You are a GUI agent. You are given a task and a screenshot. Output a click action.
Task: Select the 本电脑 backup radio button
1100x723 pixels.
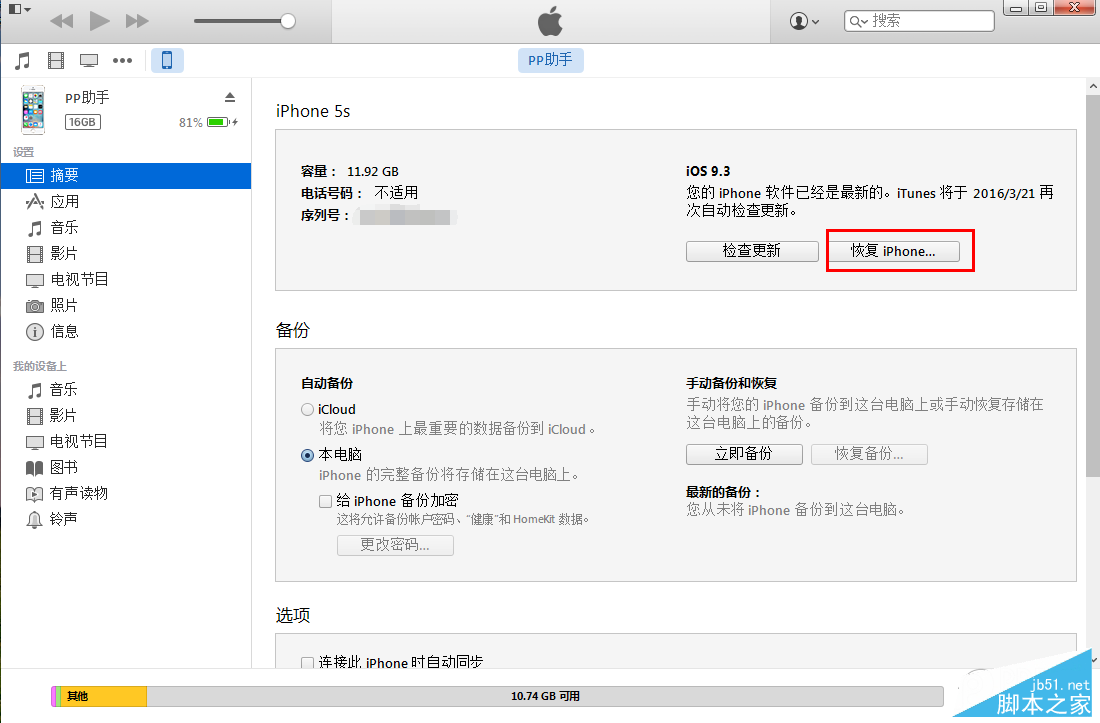click(x=307, y=455)
